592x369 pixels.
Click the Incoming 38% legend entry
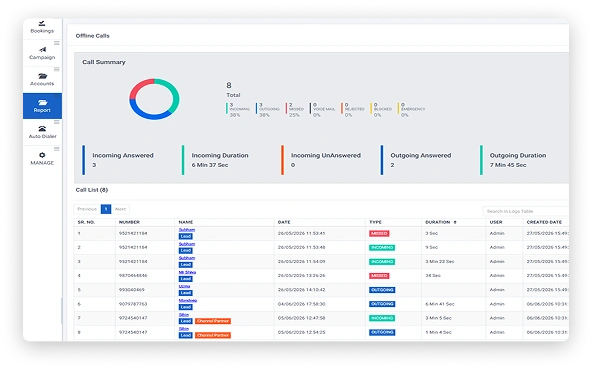pyautogui.click(x=238, y=110)
